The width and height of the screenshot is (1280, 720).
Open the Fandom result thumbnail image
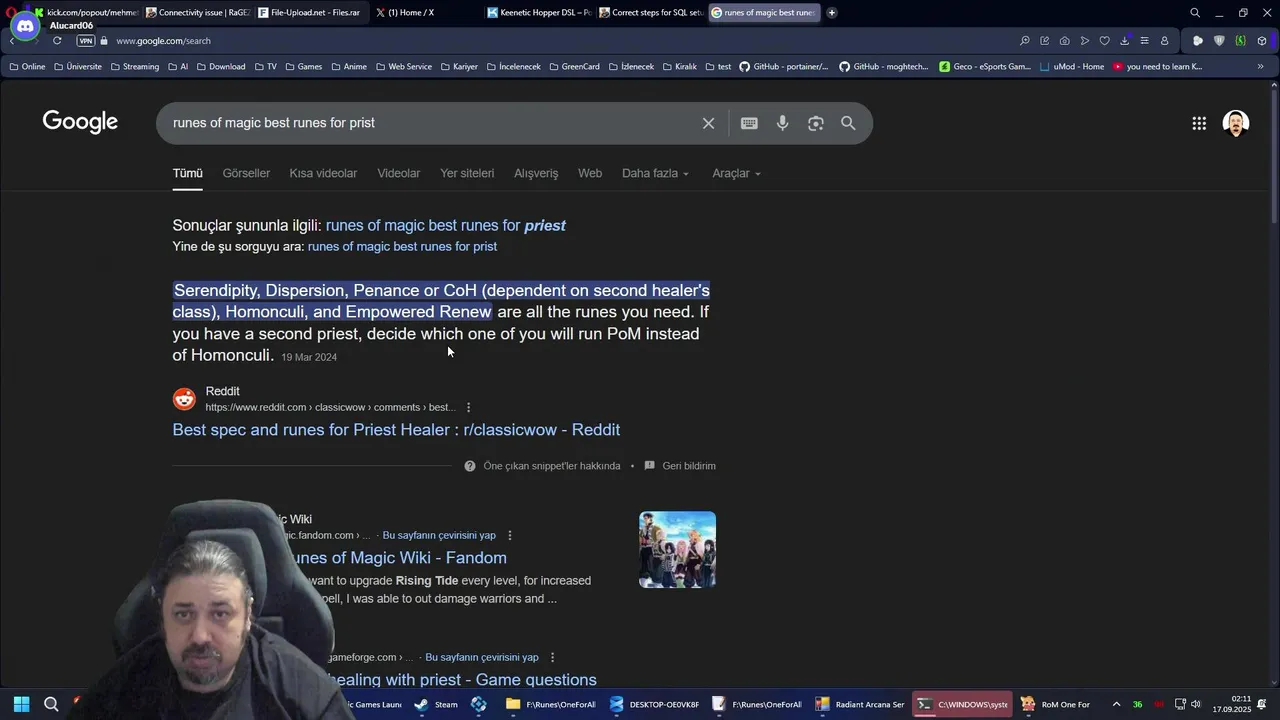[x=677, y=550]
